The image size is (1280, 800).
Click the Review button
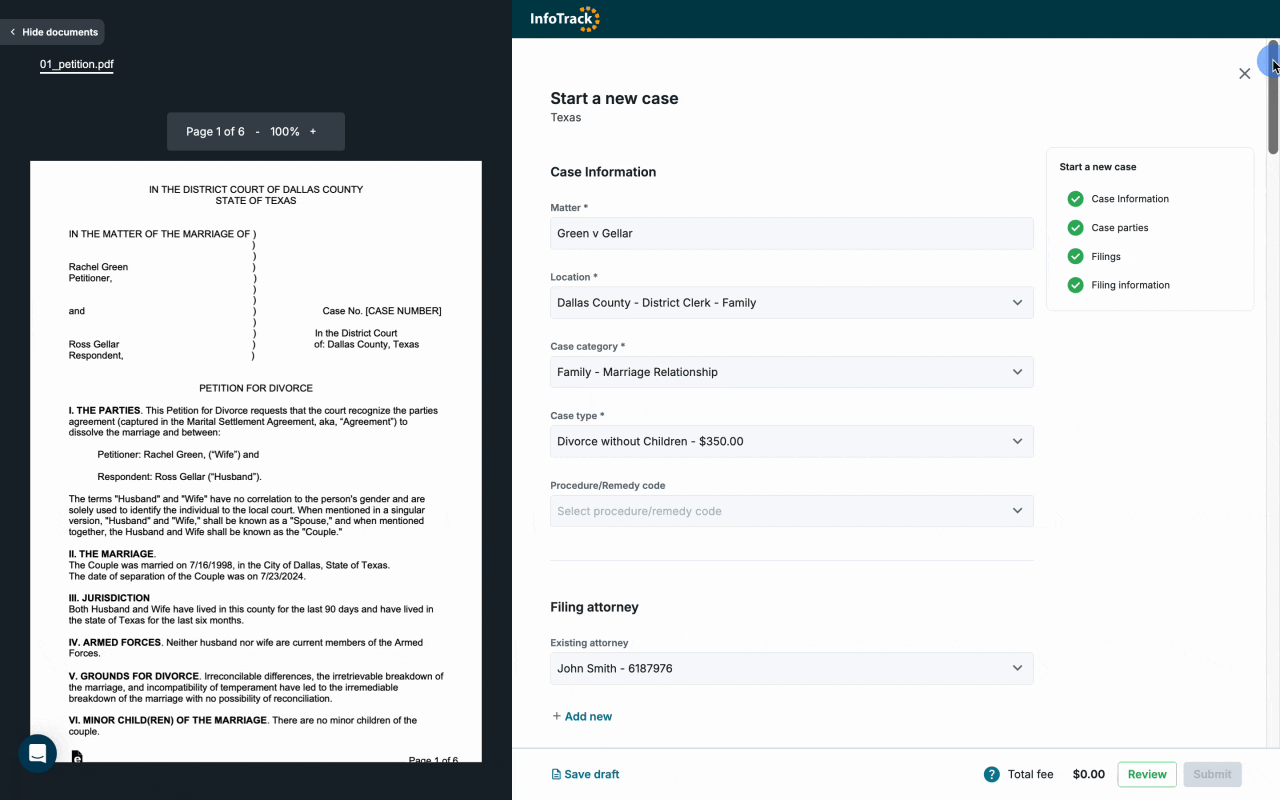coord(1146,774)
